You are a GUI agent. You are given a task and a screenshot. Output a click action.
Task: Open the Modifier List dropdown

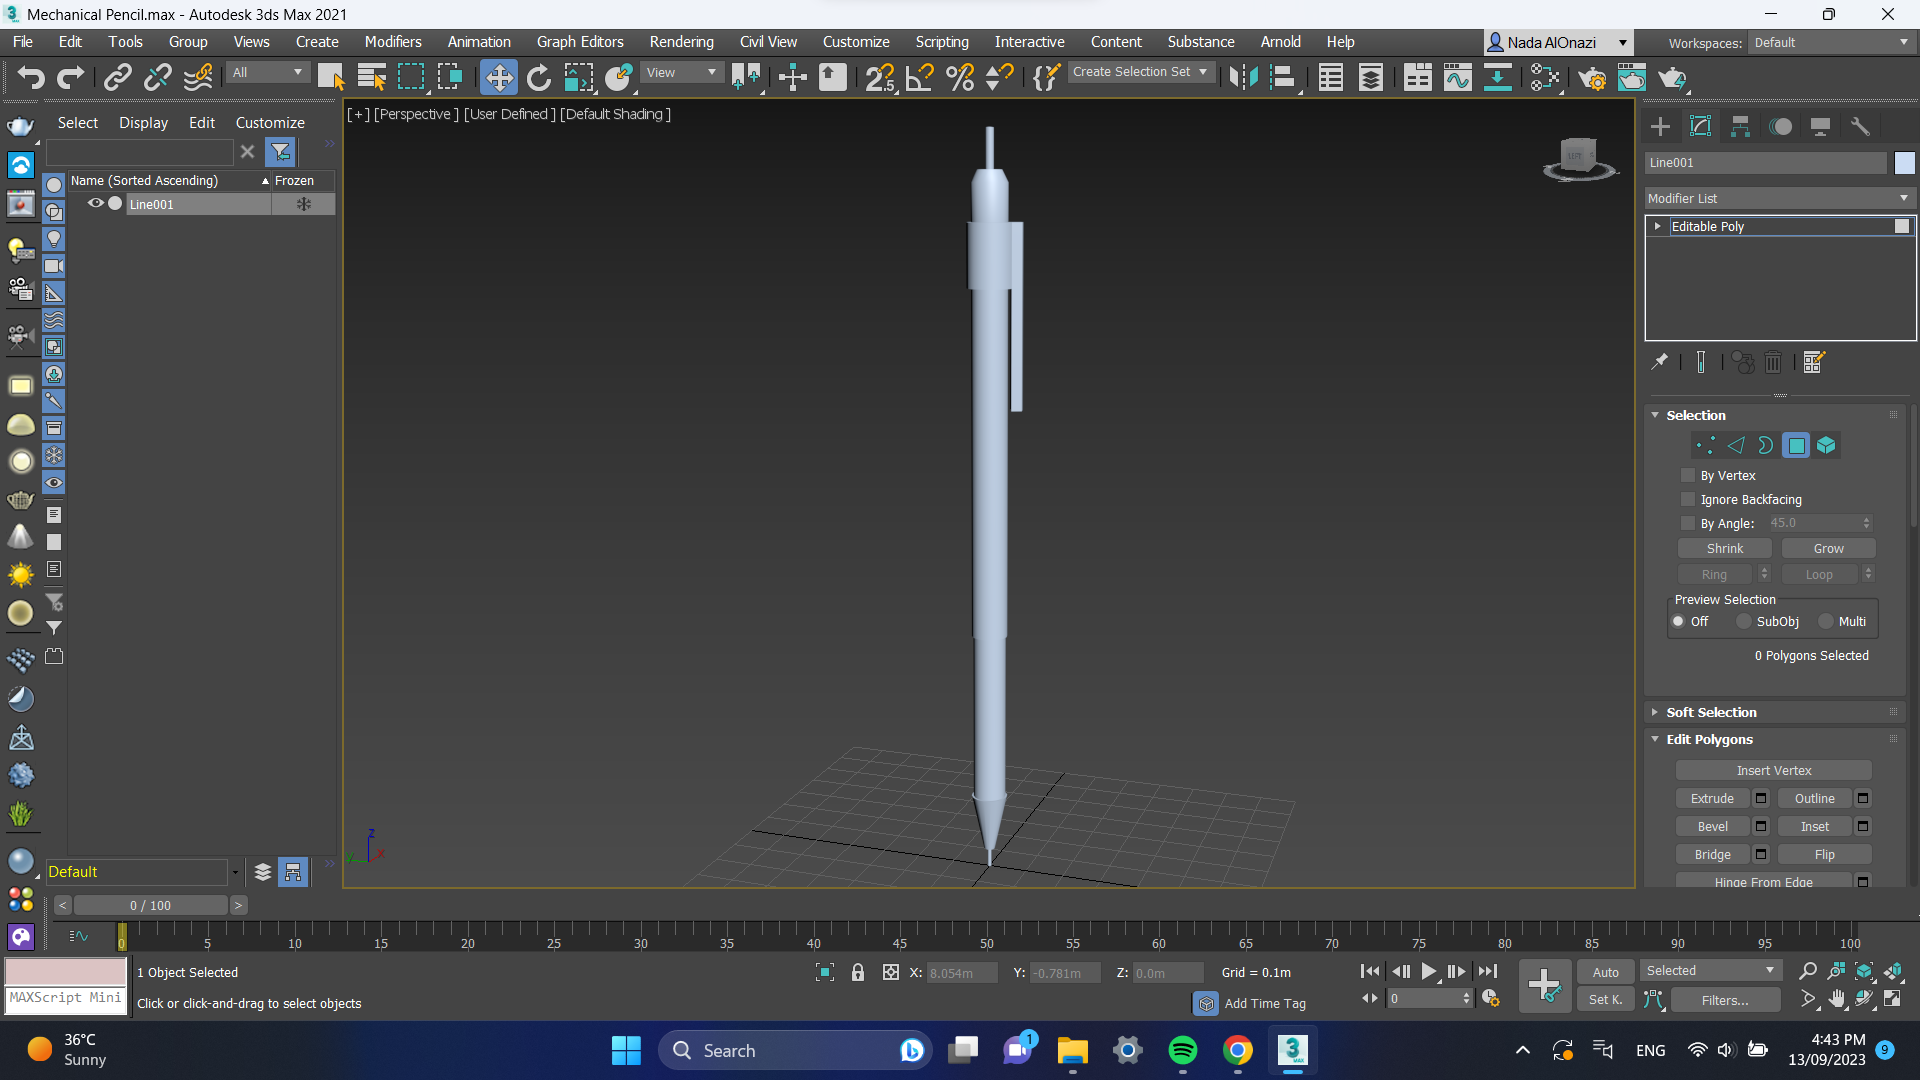coord(1778,198)
